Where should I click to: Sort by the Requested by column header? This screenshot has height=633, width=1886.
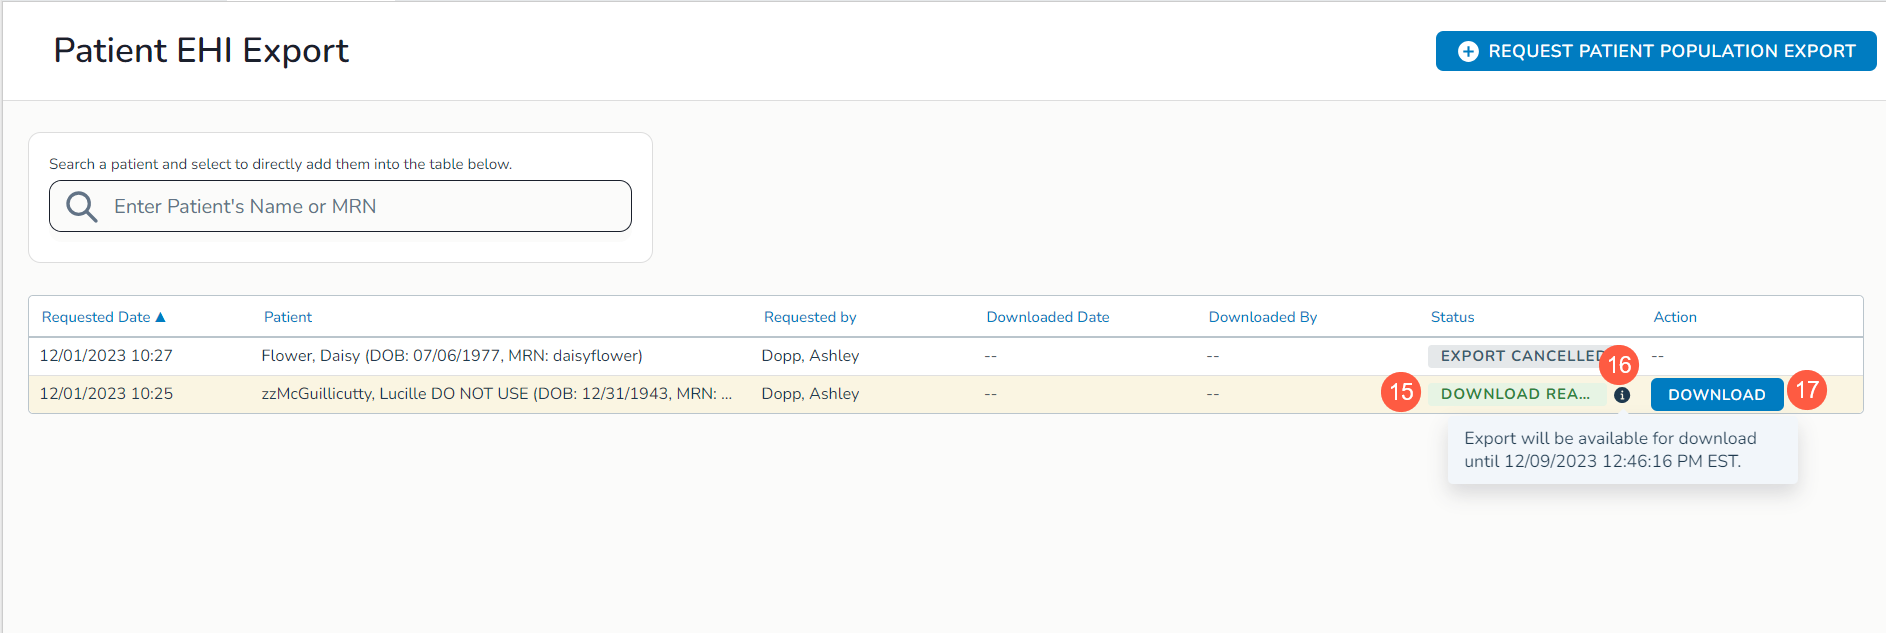tap(810, 317)
